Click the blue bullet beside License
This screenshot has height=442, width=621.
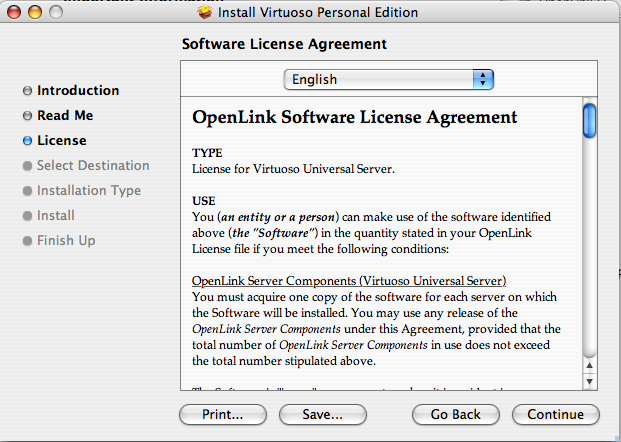coord(27,141)
